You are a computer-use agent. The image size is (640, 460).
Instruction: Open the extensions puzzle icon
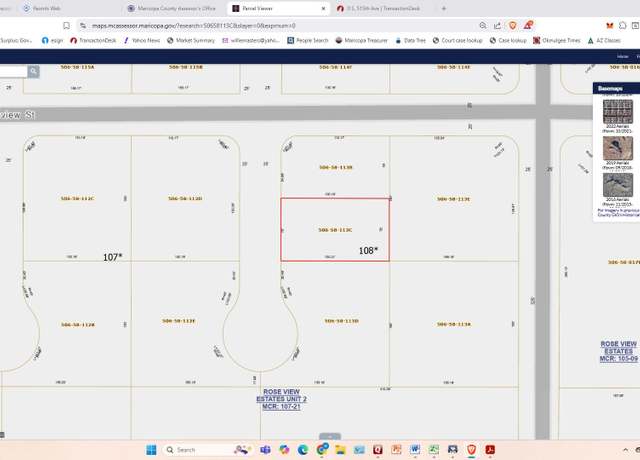[622, 26]
